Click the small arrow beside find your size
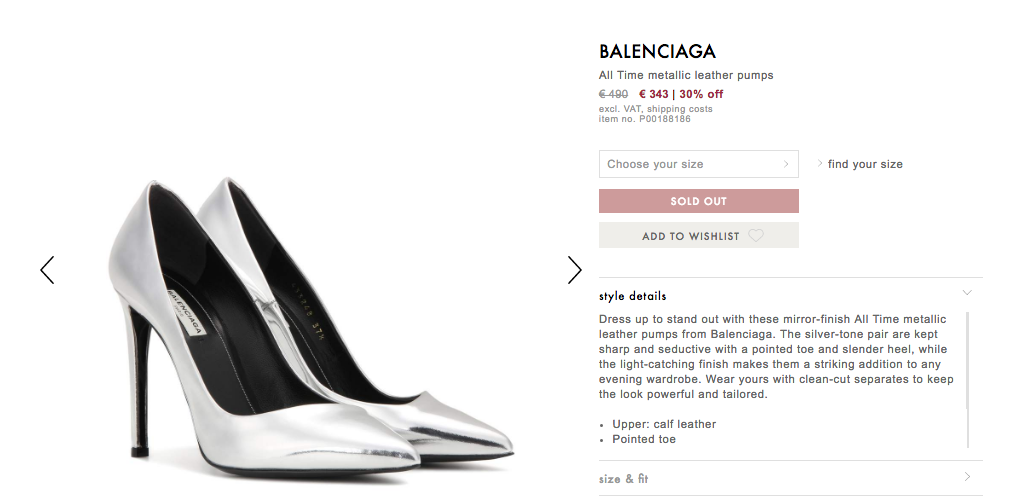The image size is (1018, 498). tap(820, 164)
